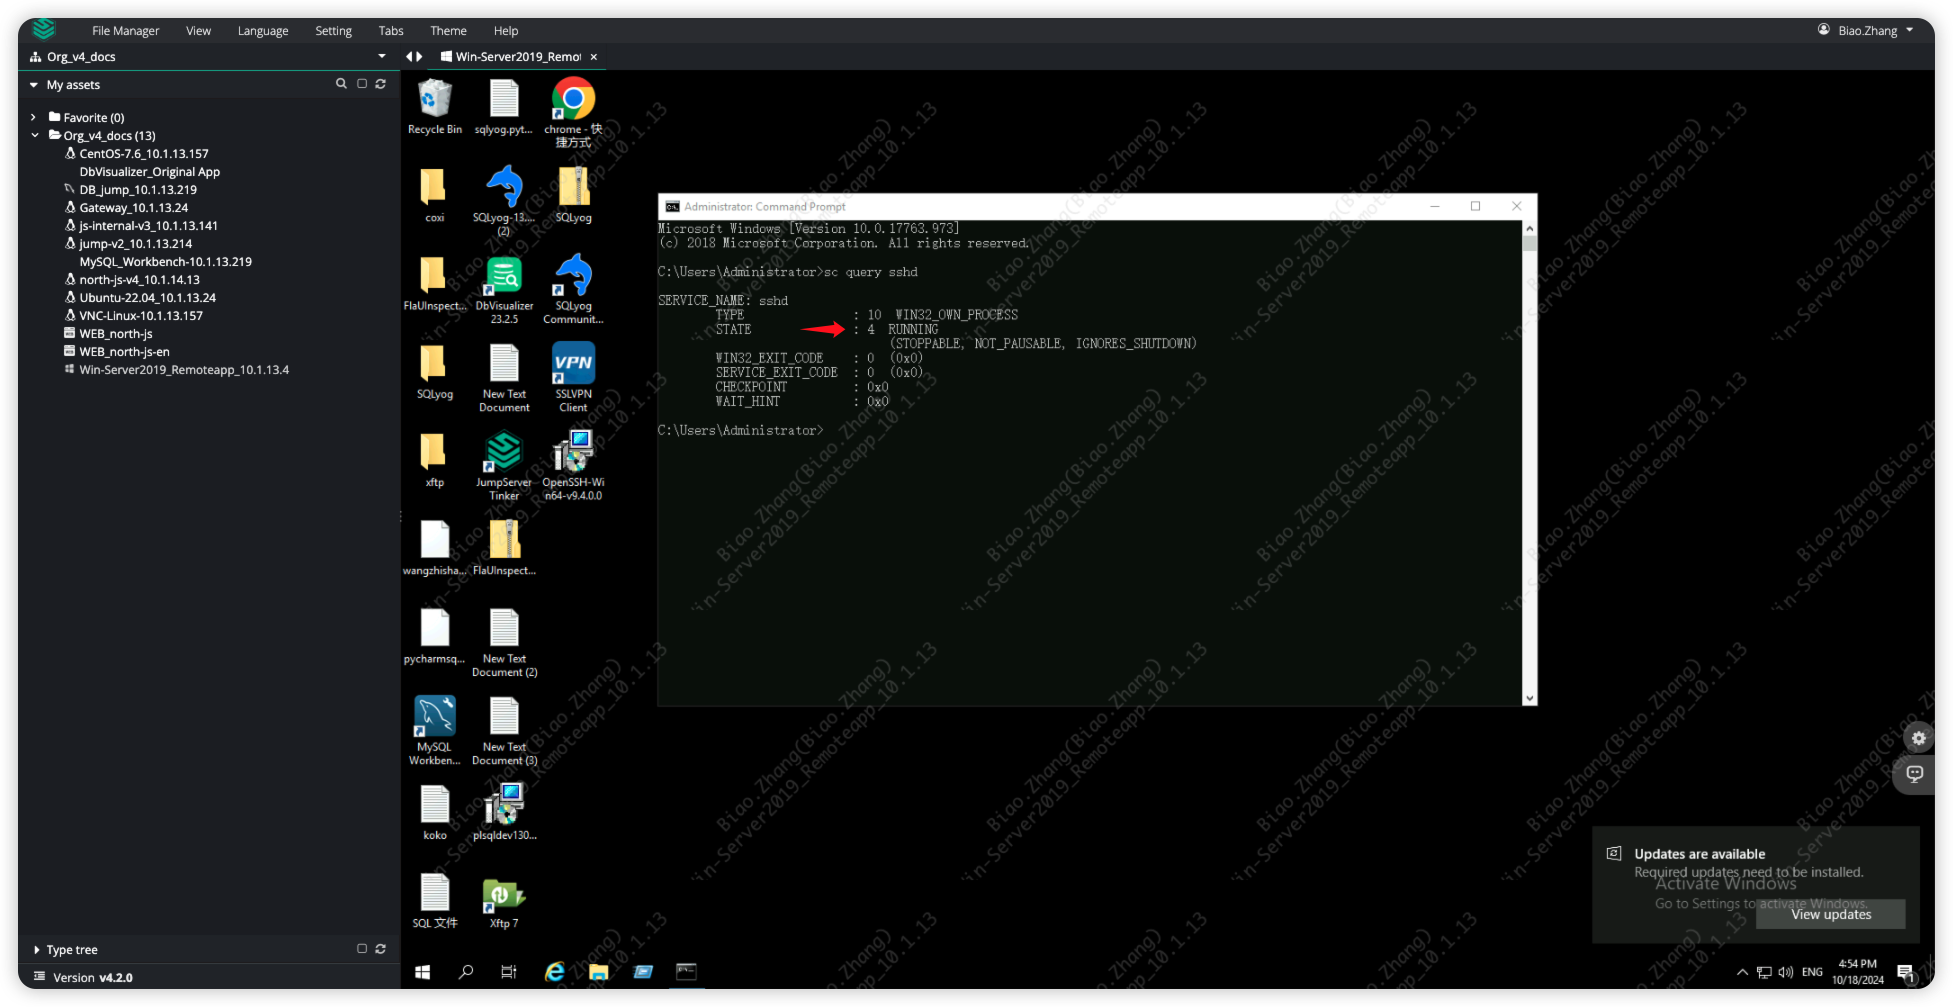Click Command Prompt scrollbar up arrow
1953x1007 pixels.
(x=1529, y=228)
